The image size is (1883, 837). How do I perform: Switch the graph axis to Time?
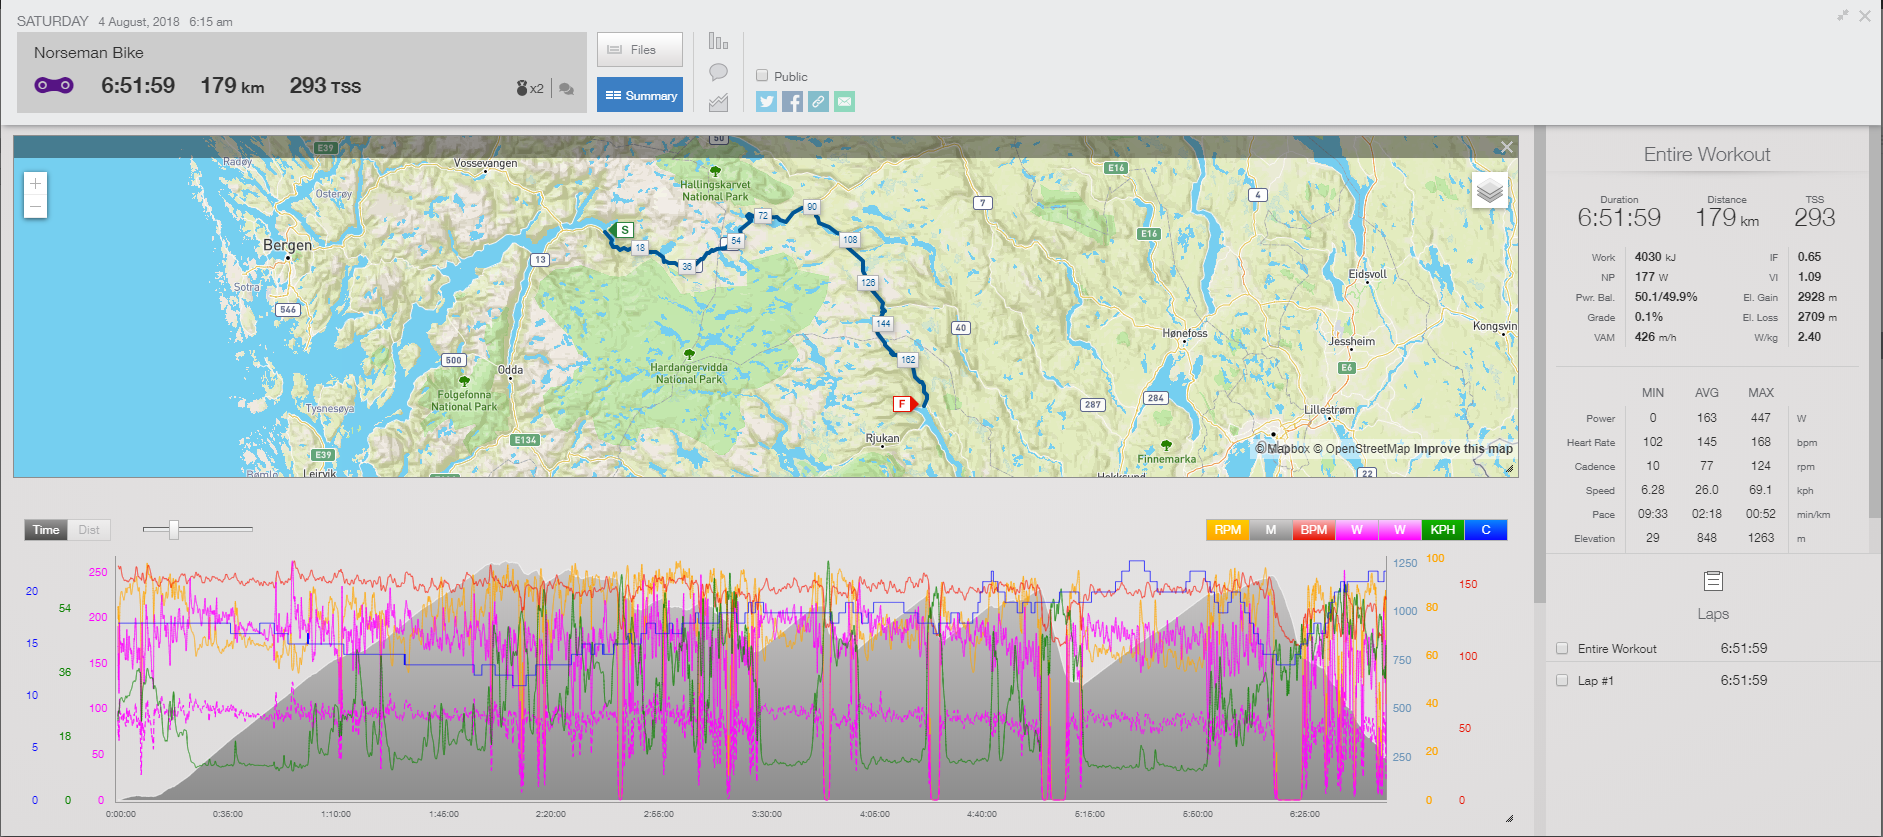[x=46, y=530]
